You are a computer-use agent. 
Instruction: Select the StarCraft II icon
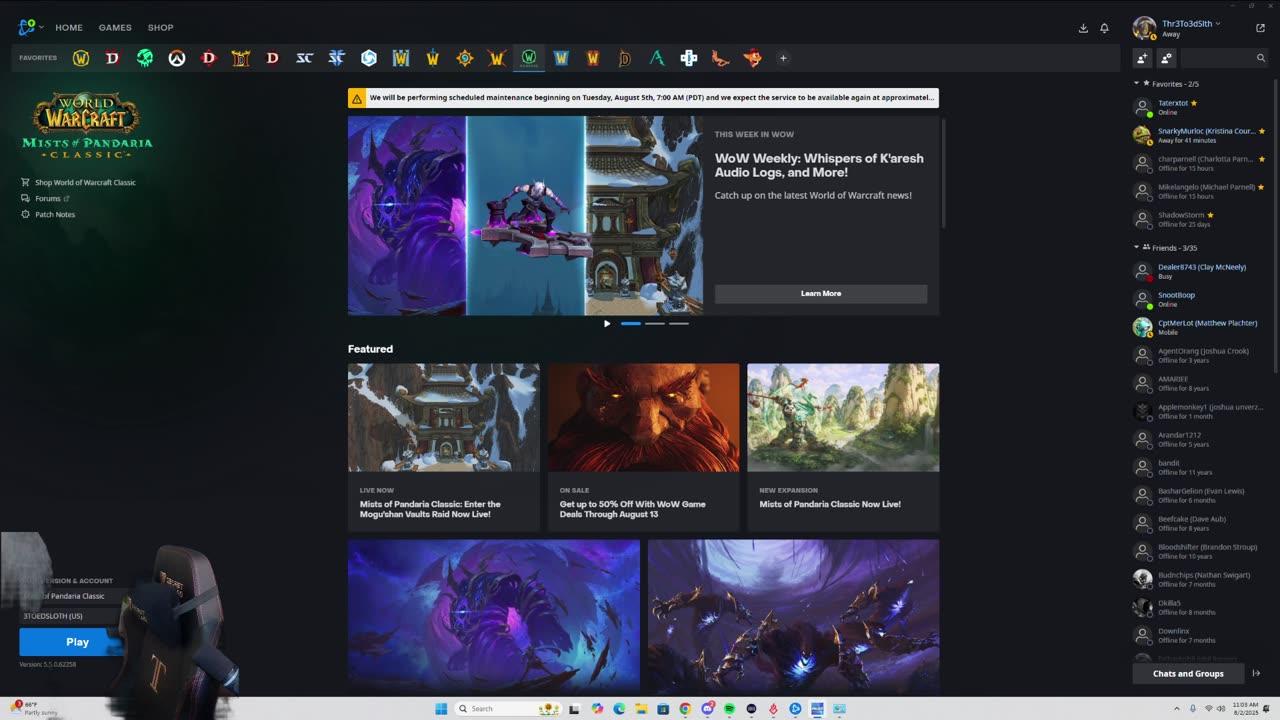(337, 58)
